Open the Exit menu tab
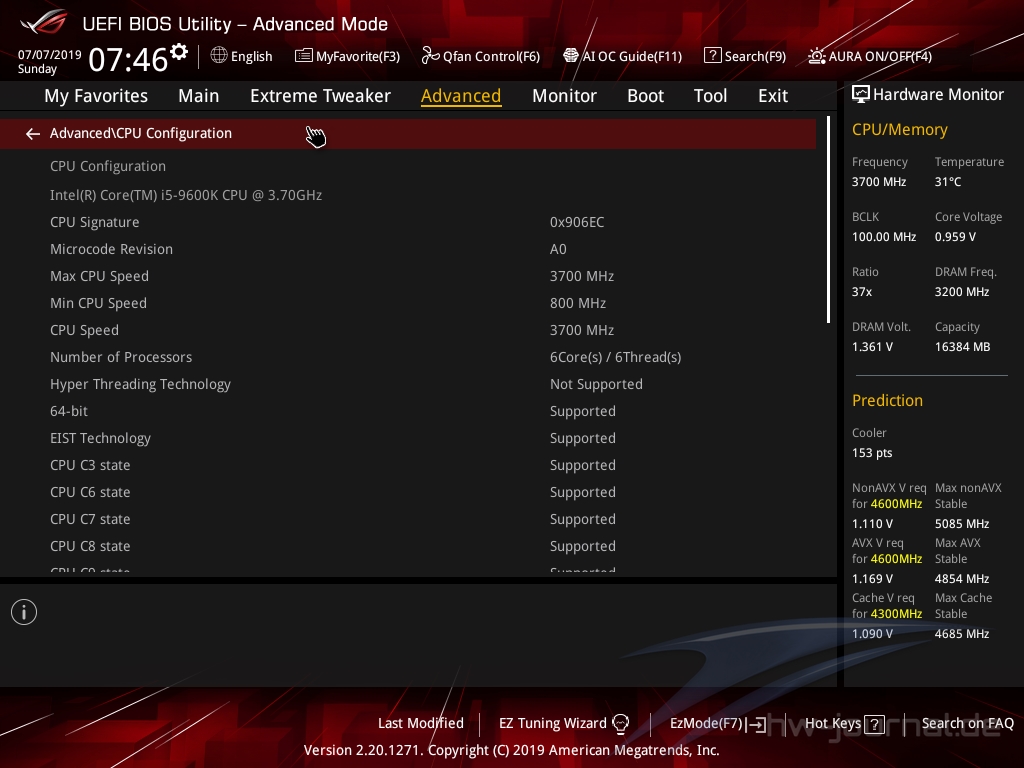The image size is (1024, 768). [773, 96]
